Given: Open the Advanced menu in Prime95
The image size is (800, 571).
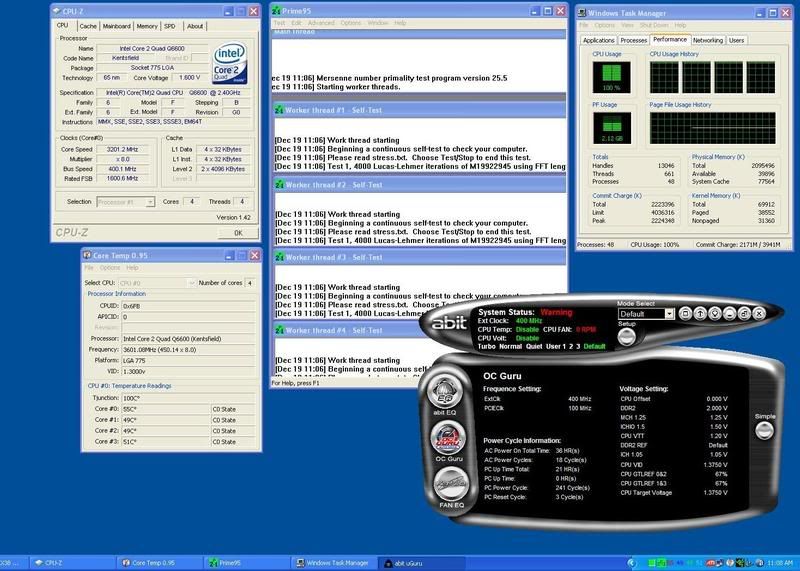Looking at the screenshot, I should 321,23.
